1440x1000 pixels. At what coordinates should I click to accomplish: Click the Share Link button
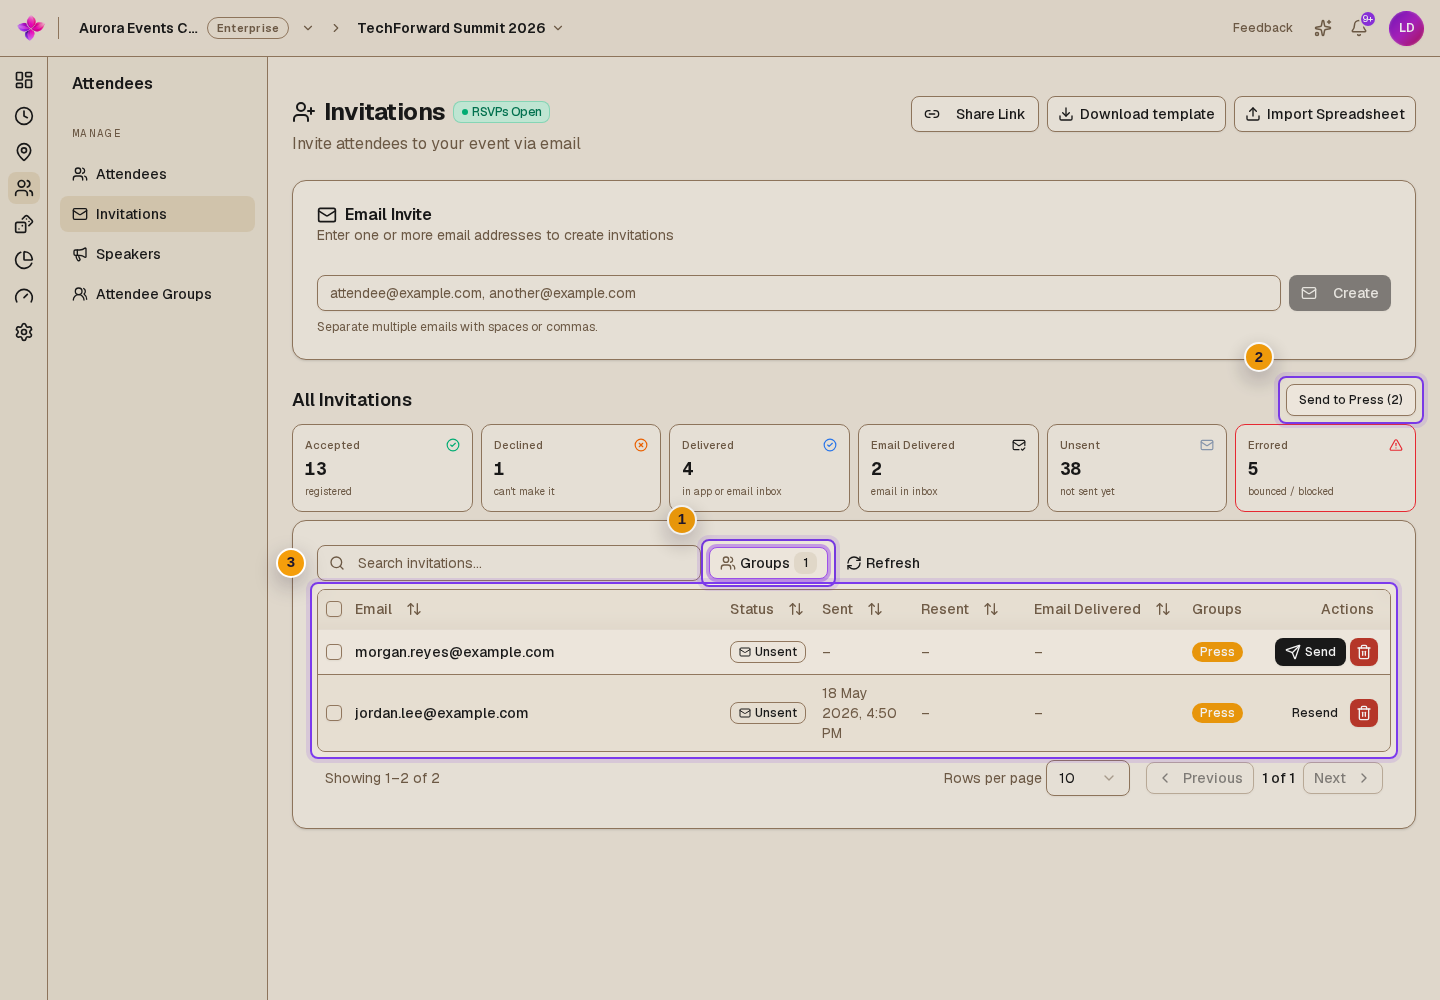[975, 114]
